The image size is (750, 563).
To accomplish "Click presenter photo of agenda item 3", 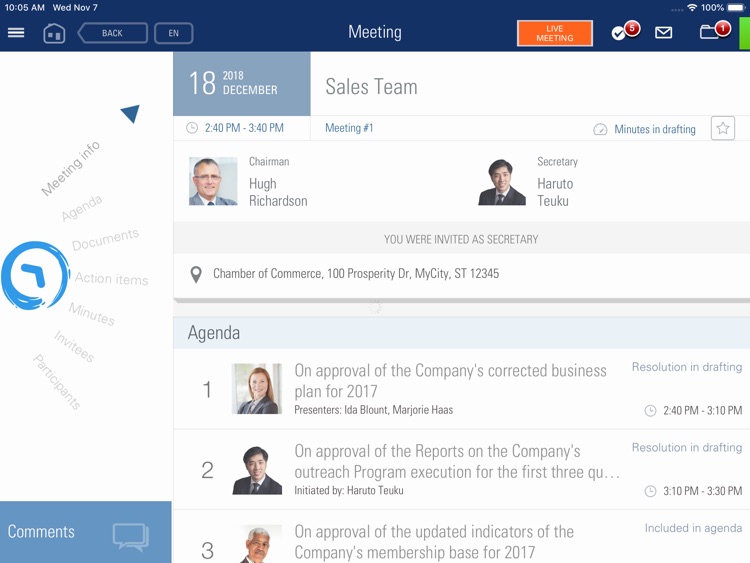I will pos(258,544).
